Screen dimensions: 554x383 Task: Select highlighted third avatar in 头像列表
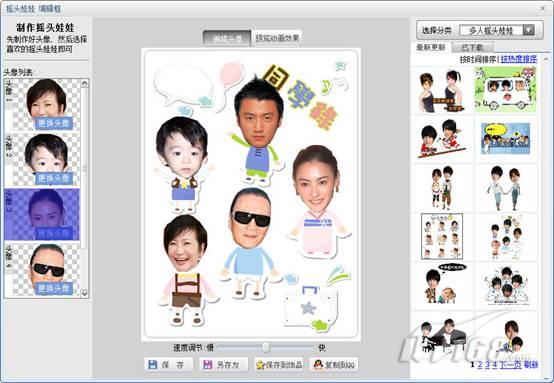(x=42, y=214)
